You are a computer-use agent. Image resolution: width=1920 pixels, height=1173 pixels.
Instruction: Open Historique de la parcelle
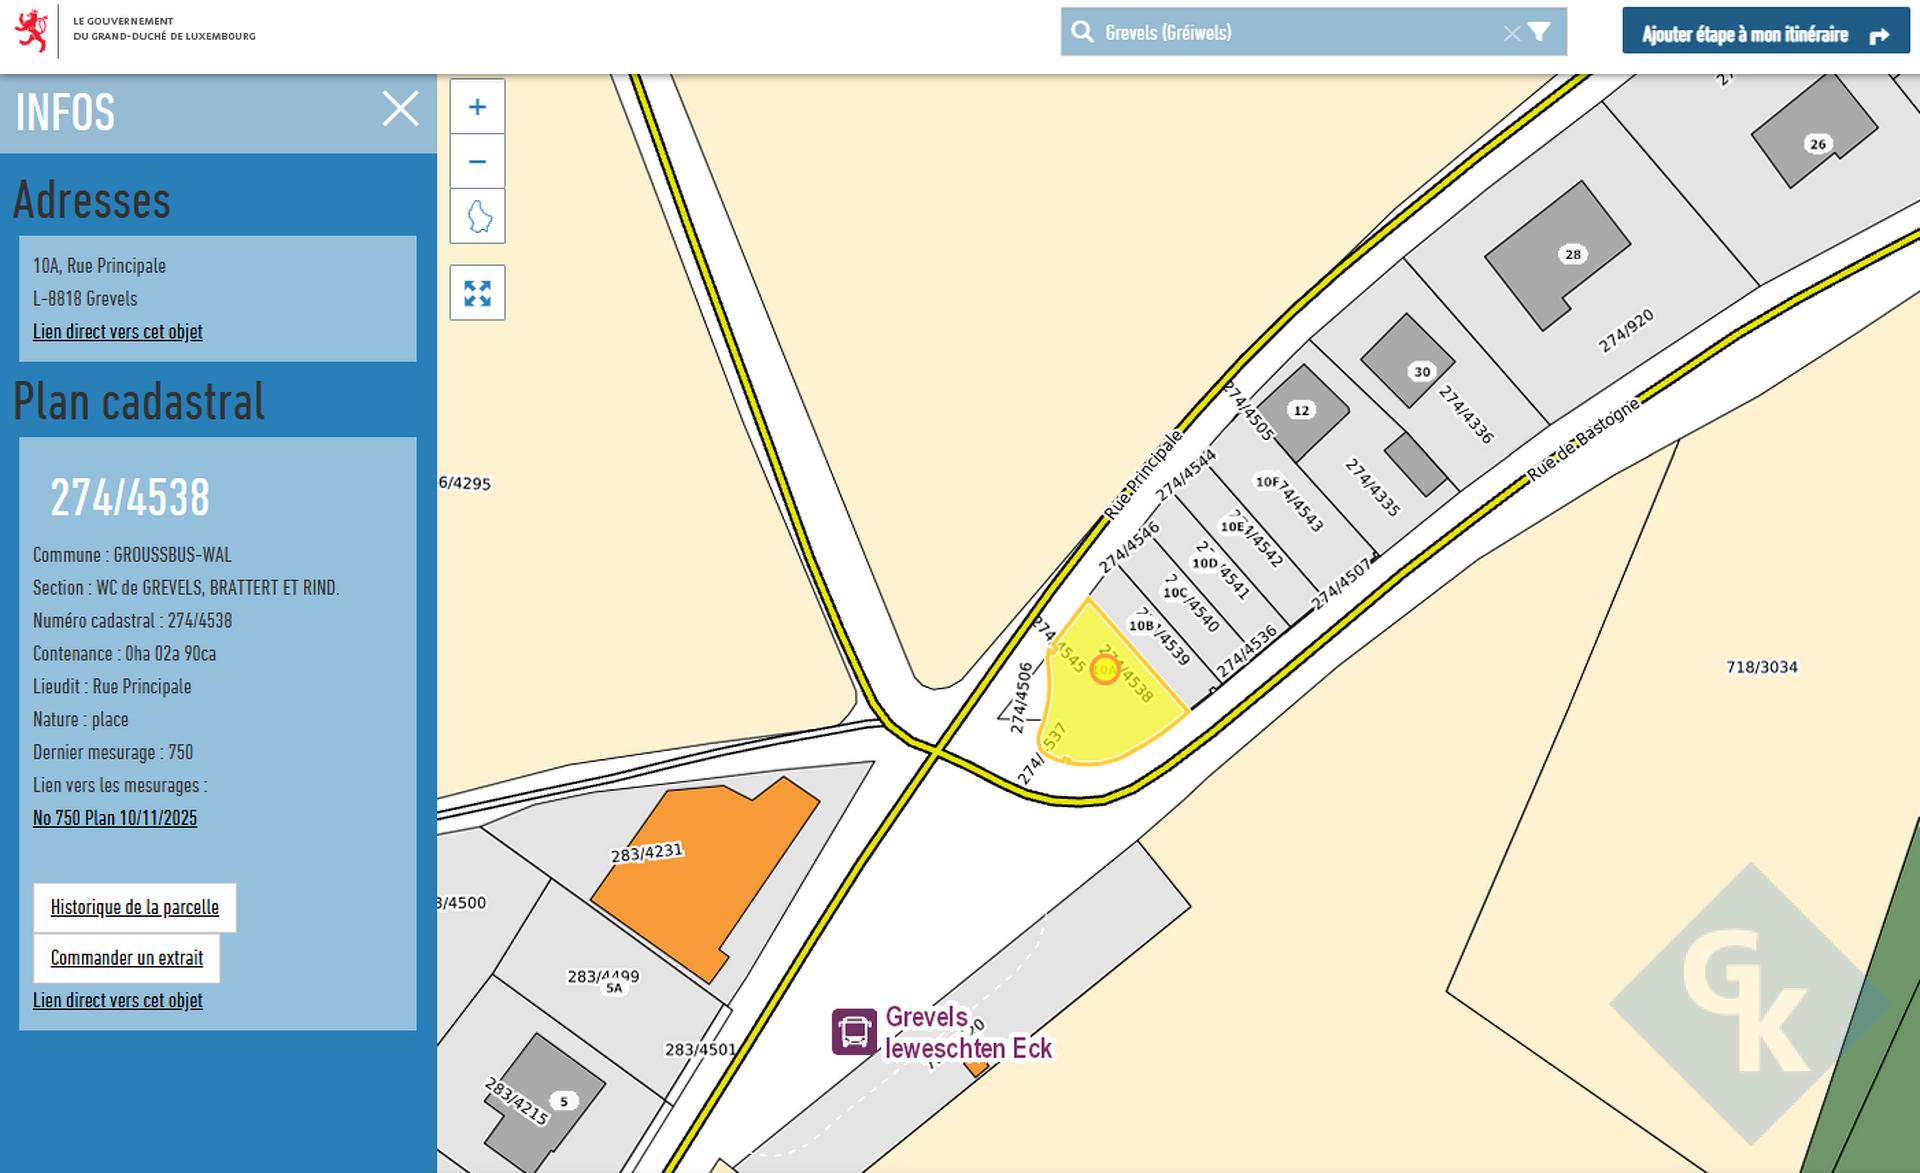134,907
